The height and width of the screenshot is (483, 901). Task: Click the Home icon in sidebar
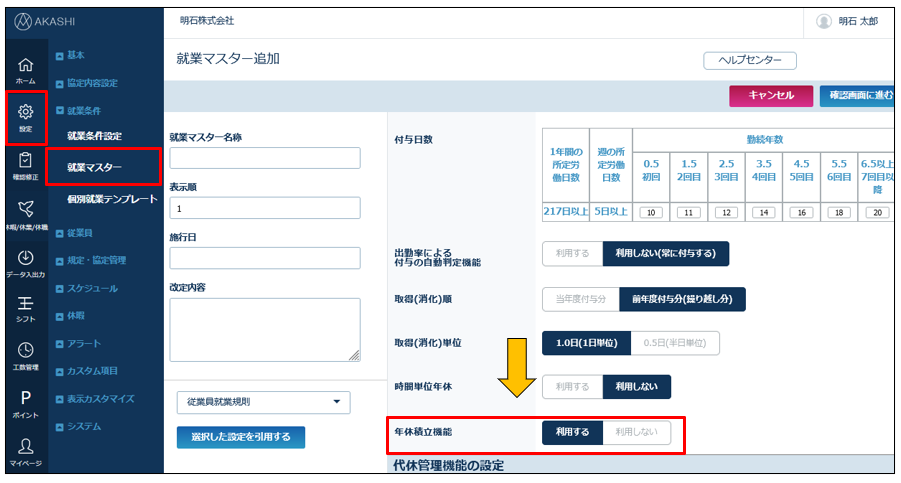pyautogui.click(x=25, y=69)
